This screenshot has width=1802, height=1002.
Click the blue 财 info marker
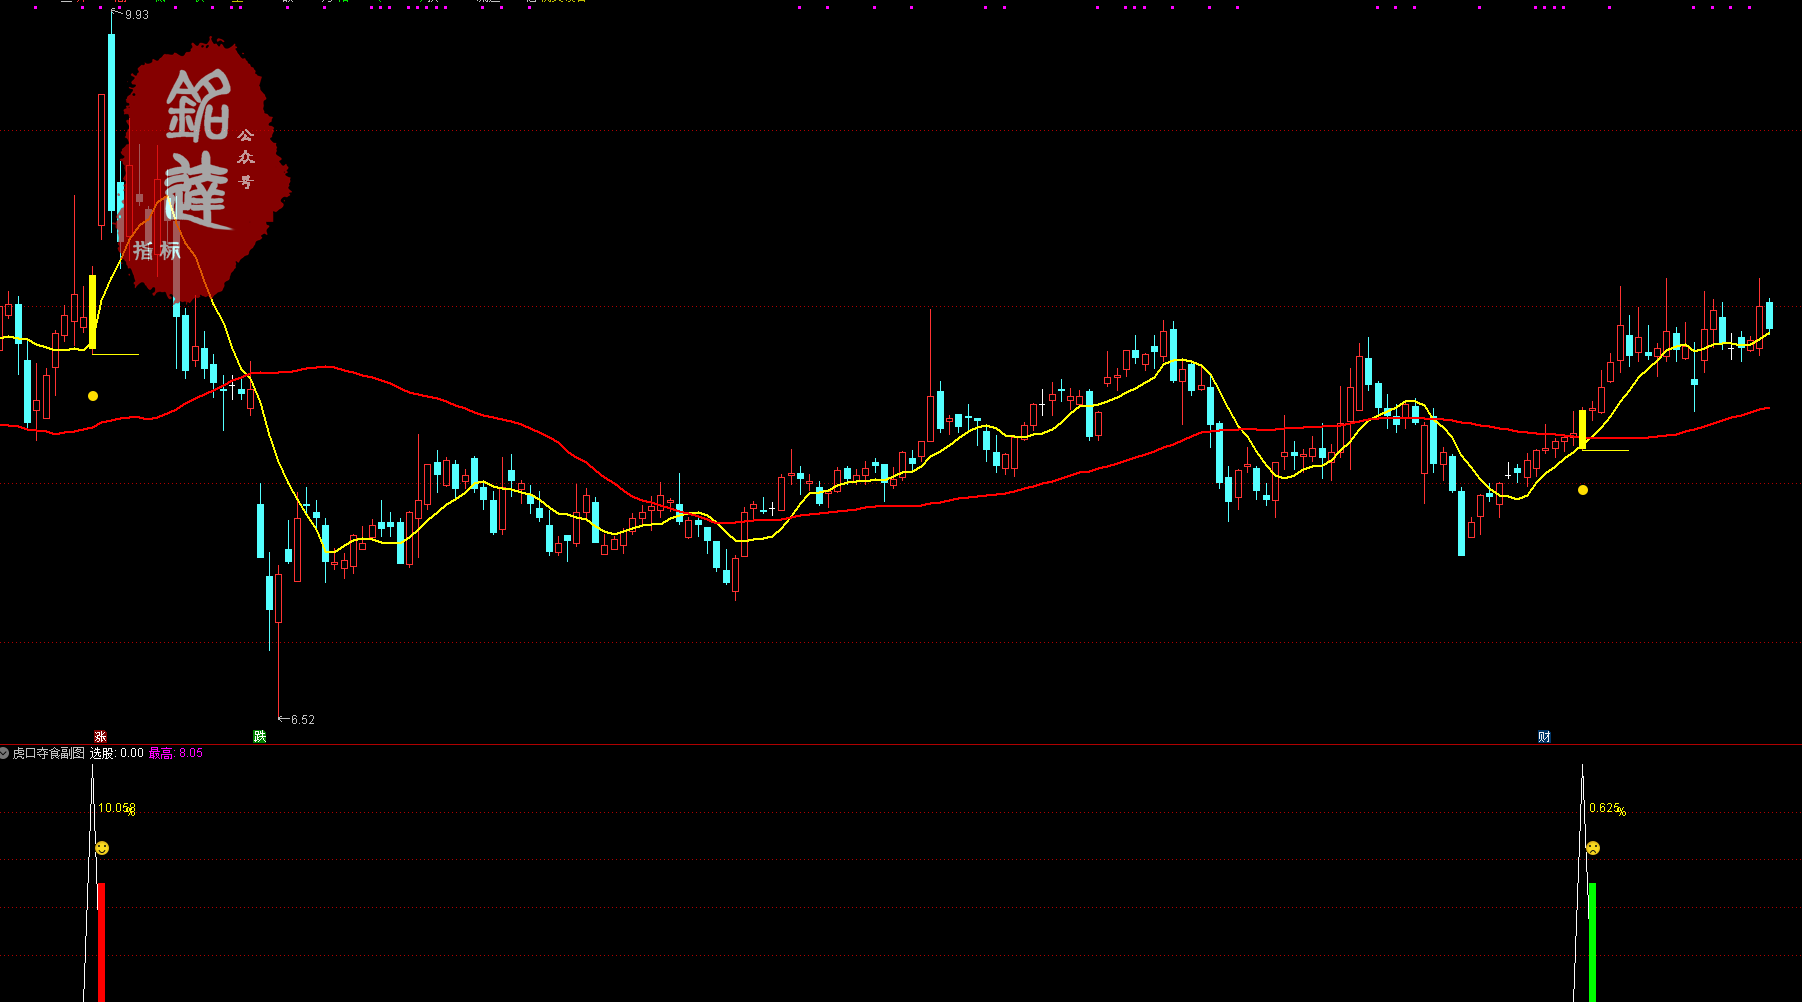(x=1544, y=737)
